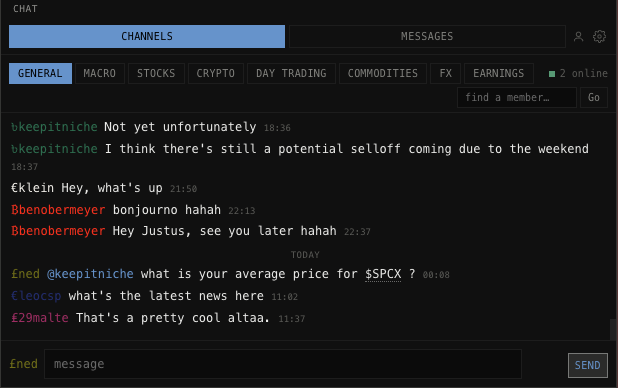Select the Stocks channel
This screenshot has height=388, width=618.
pos(156,73)
